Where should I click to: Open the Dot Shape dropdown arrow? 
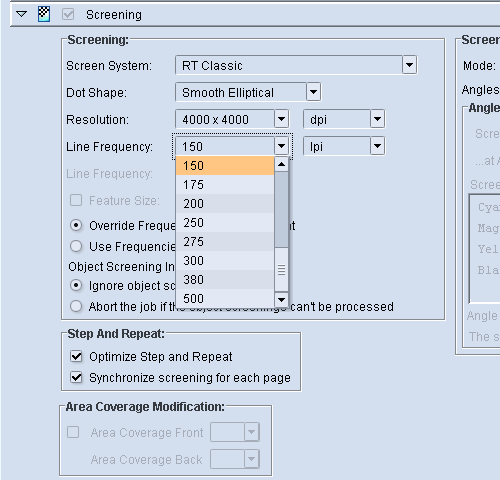click(313, 92)
